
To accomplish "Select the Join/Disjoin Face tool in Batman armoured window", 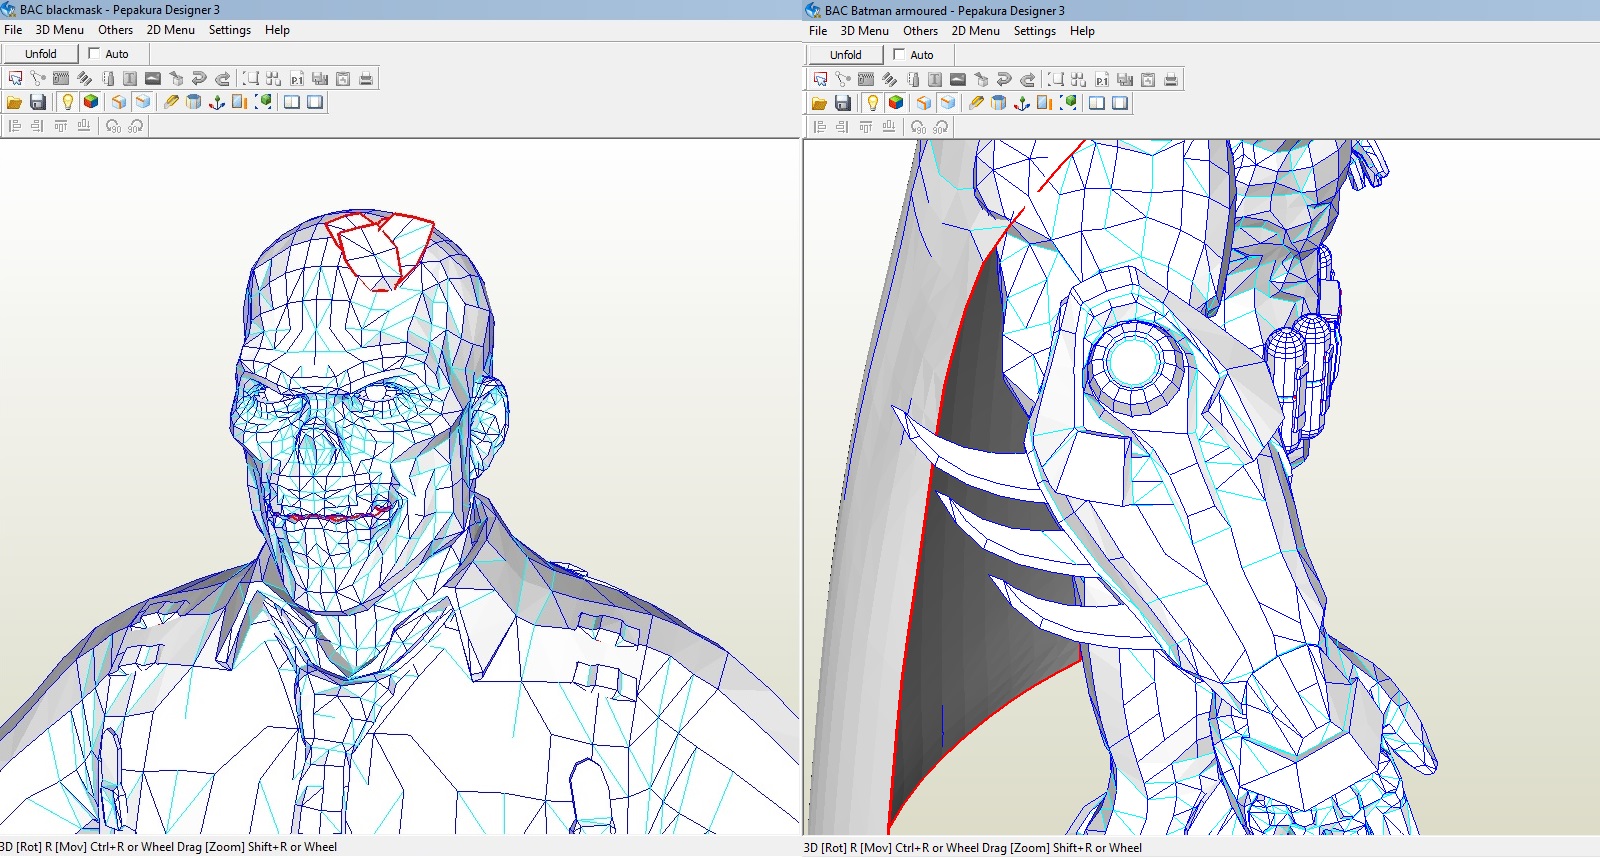I will pyautogui.click(x=843, y=79).
